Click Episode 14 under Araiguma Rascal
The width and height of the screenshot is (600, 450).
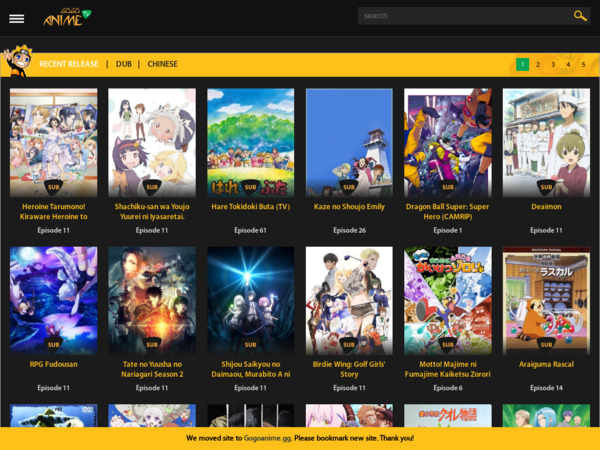(x=546, y=388)
